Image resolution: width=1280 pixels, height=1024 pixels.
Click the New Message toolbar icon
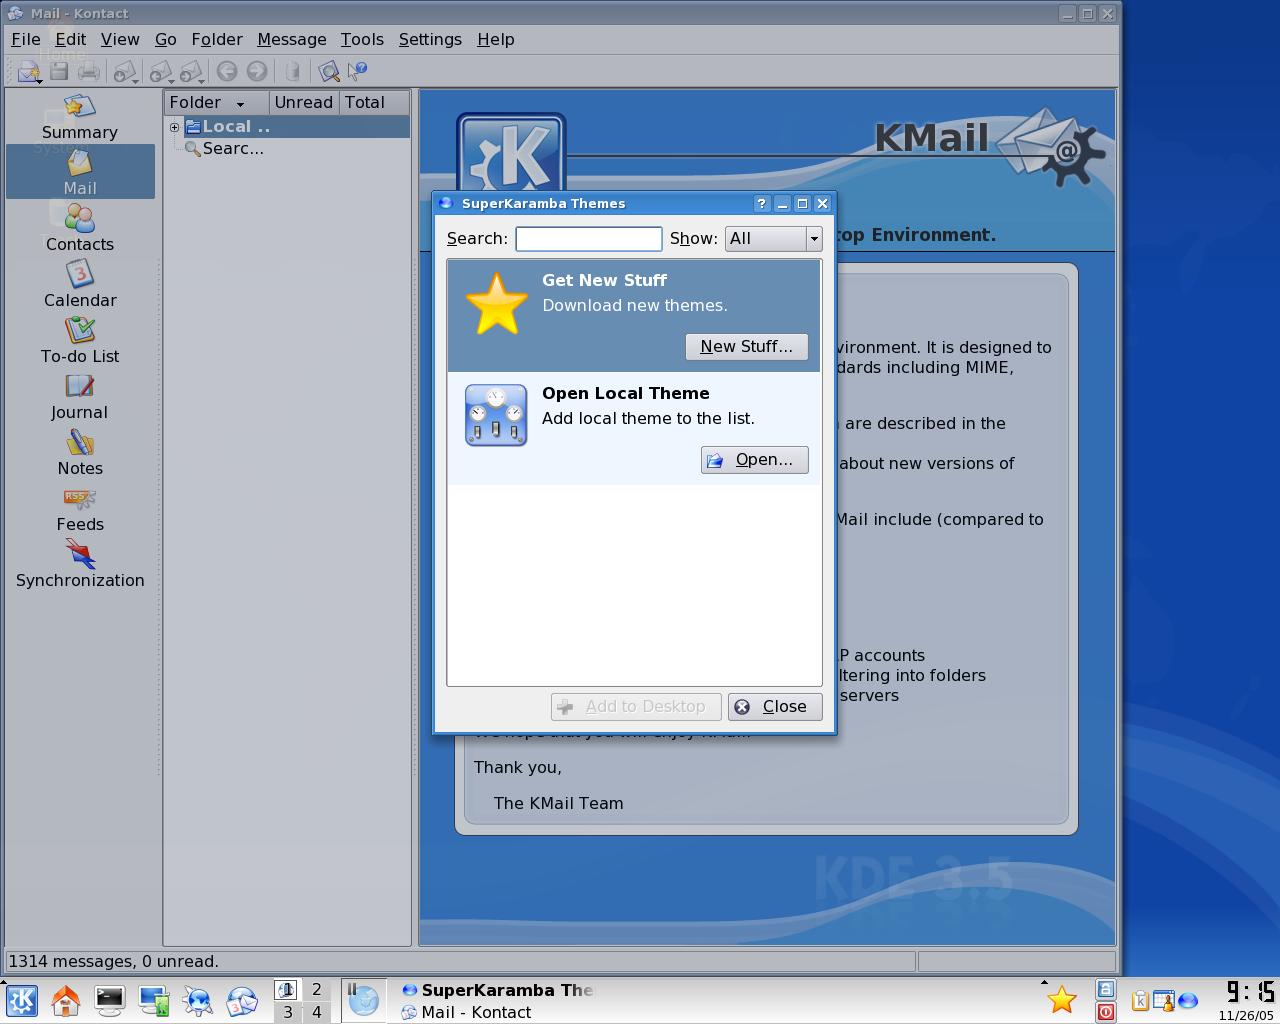(27, 71)
